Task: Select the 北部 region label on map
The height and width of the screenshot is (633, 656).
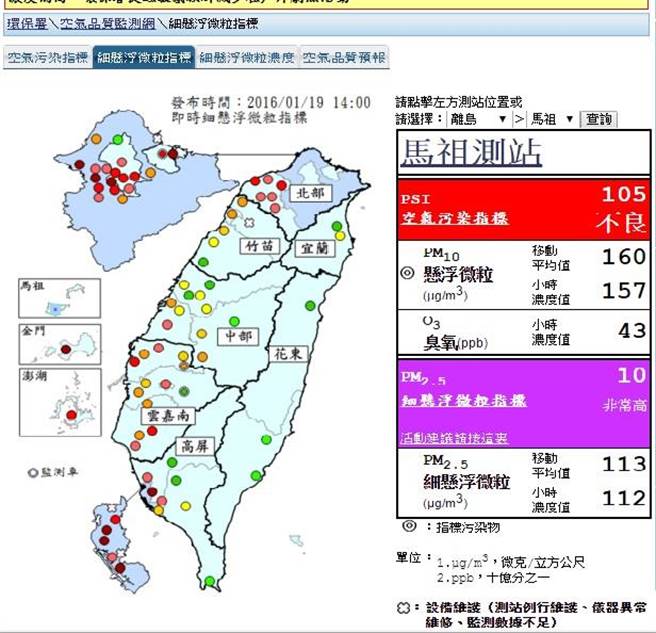Action: [x=310, y=193]
